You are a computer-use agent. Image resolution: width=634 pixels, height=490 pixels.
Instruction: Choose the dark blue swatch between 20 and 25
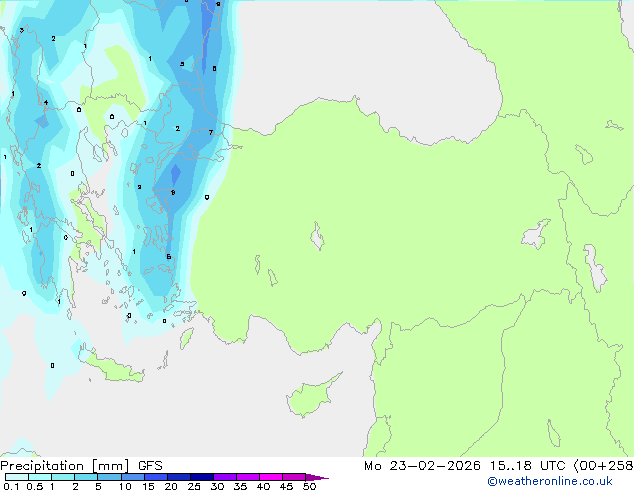point(178,477)
